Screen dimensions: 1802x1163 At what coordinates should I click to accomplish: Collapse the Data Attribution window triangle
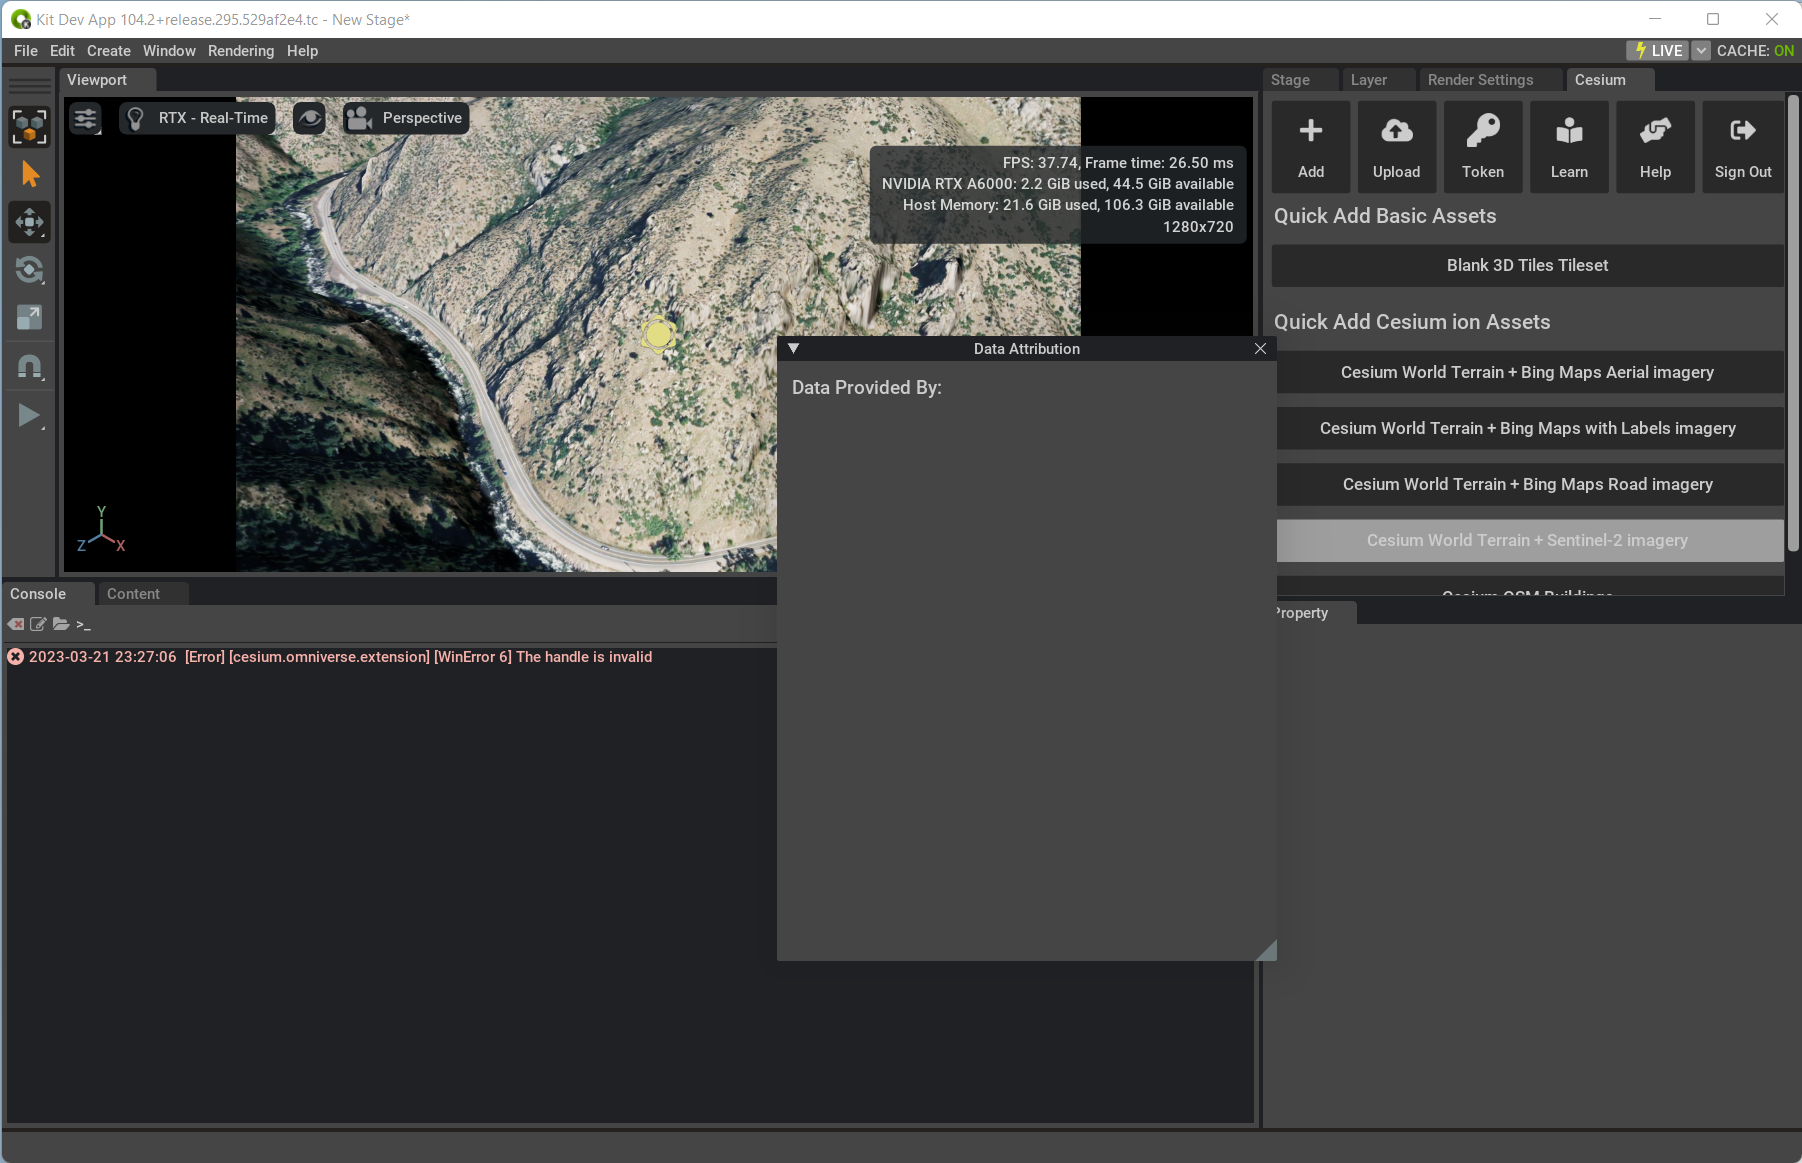793,349
